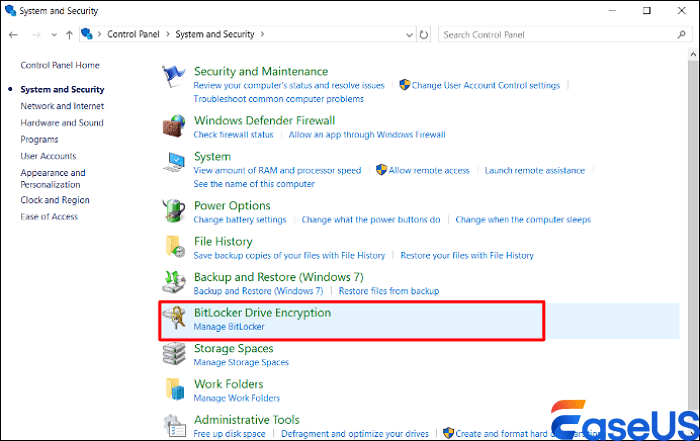Click the Back arrow in the navigation bar
The width and height of the screenshot is (700, 441).
coord(13,35)
